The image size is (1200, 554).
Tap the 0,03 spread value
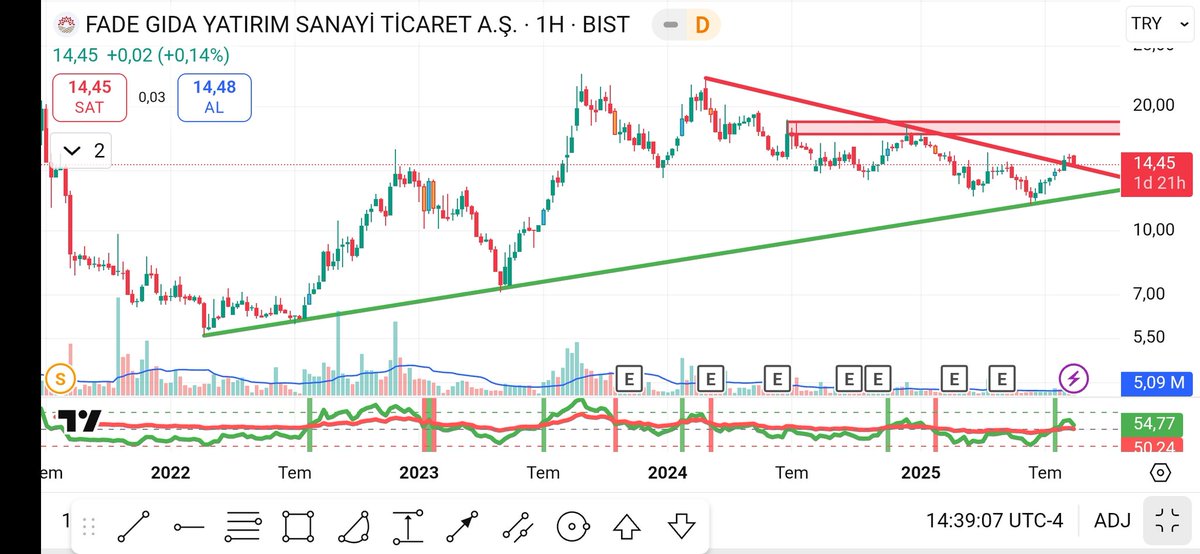coord(152,98)
